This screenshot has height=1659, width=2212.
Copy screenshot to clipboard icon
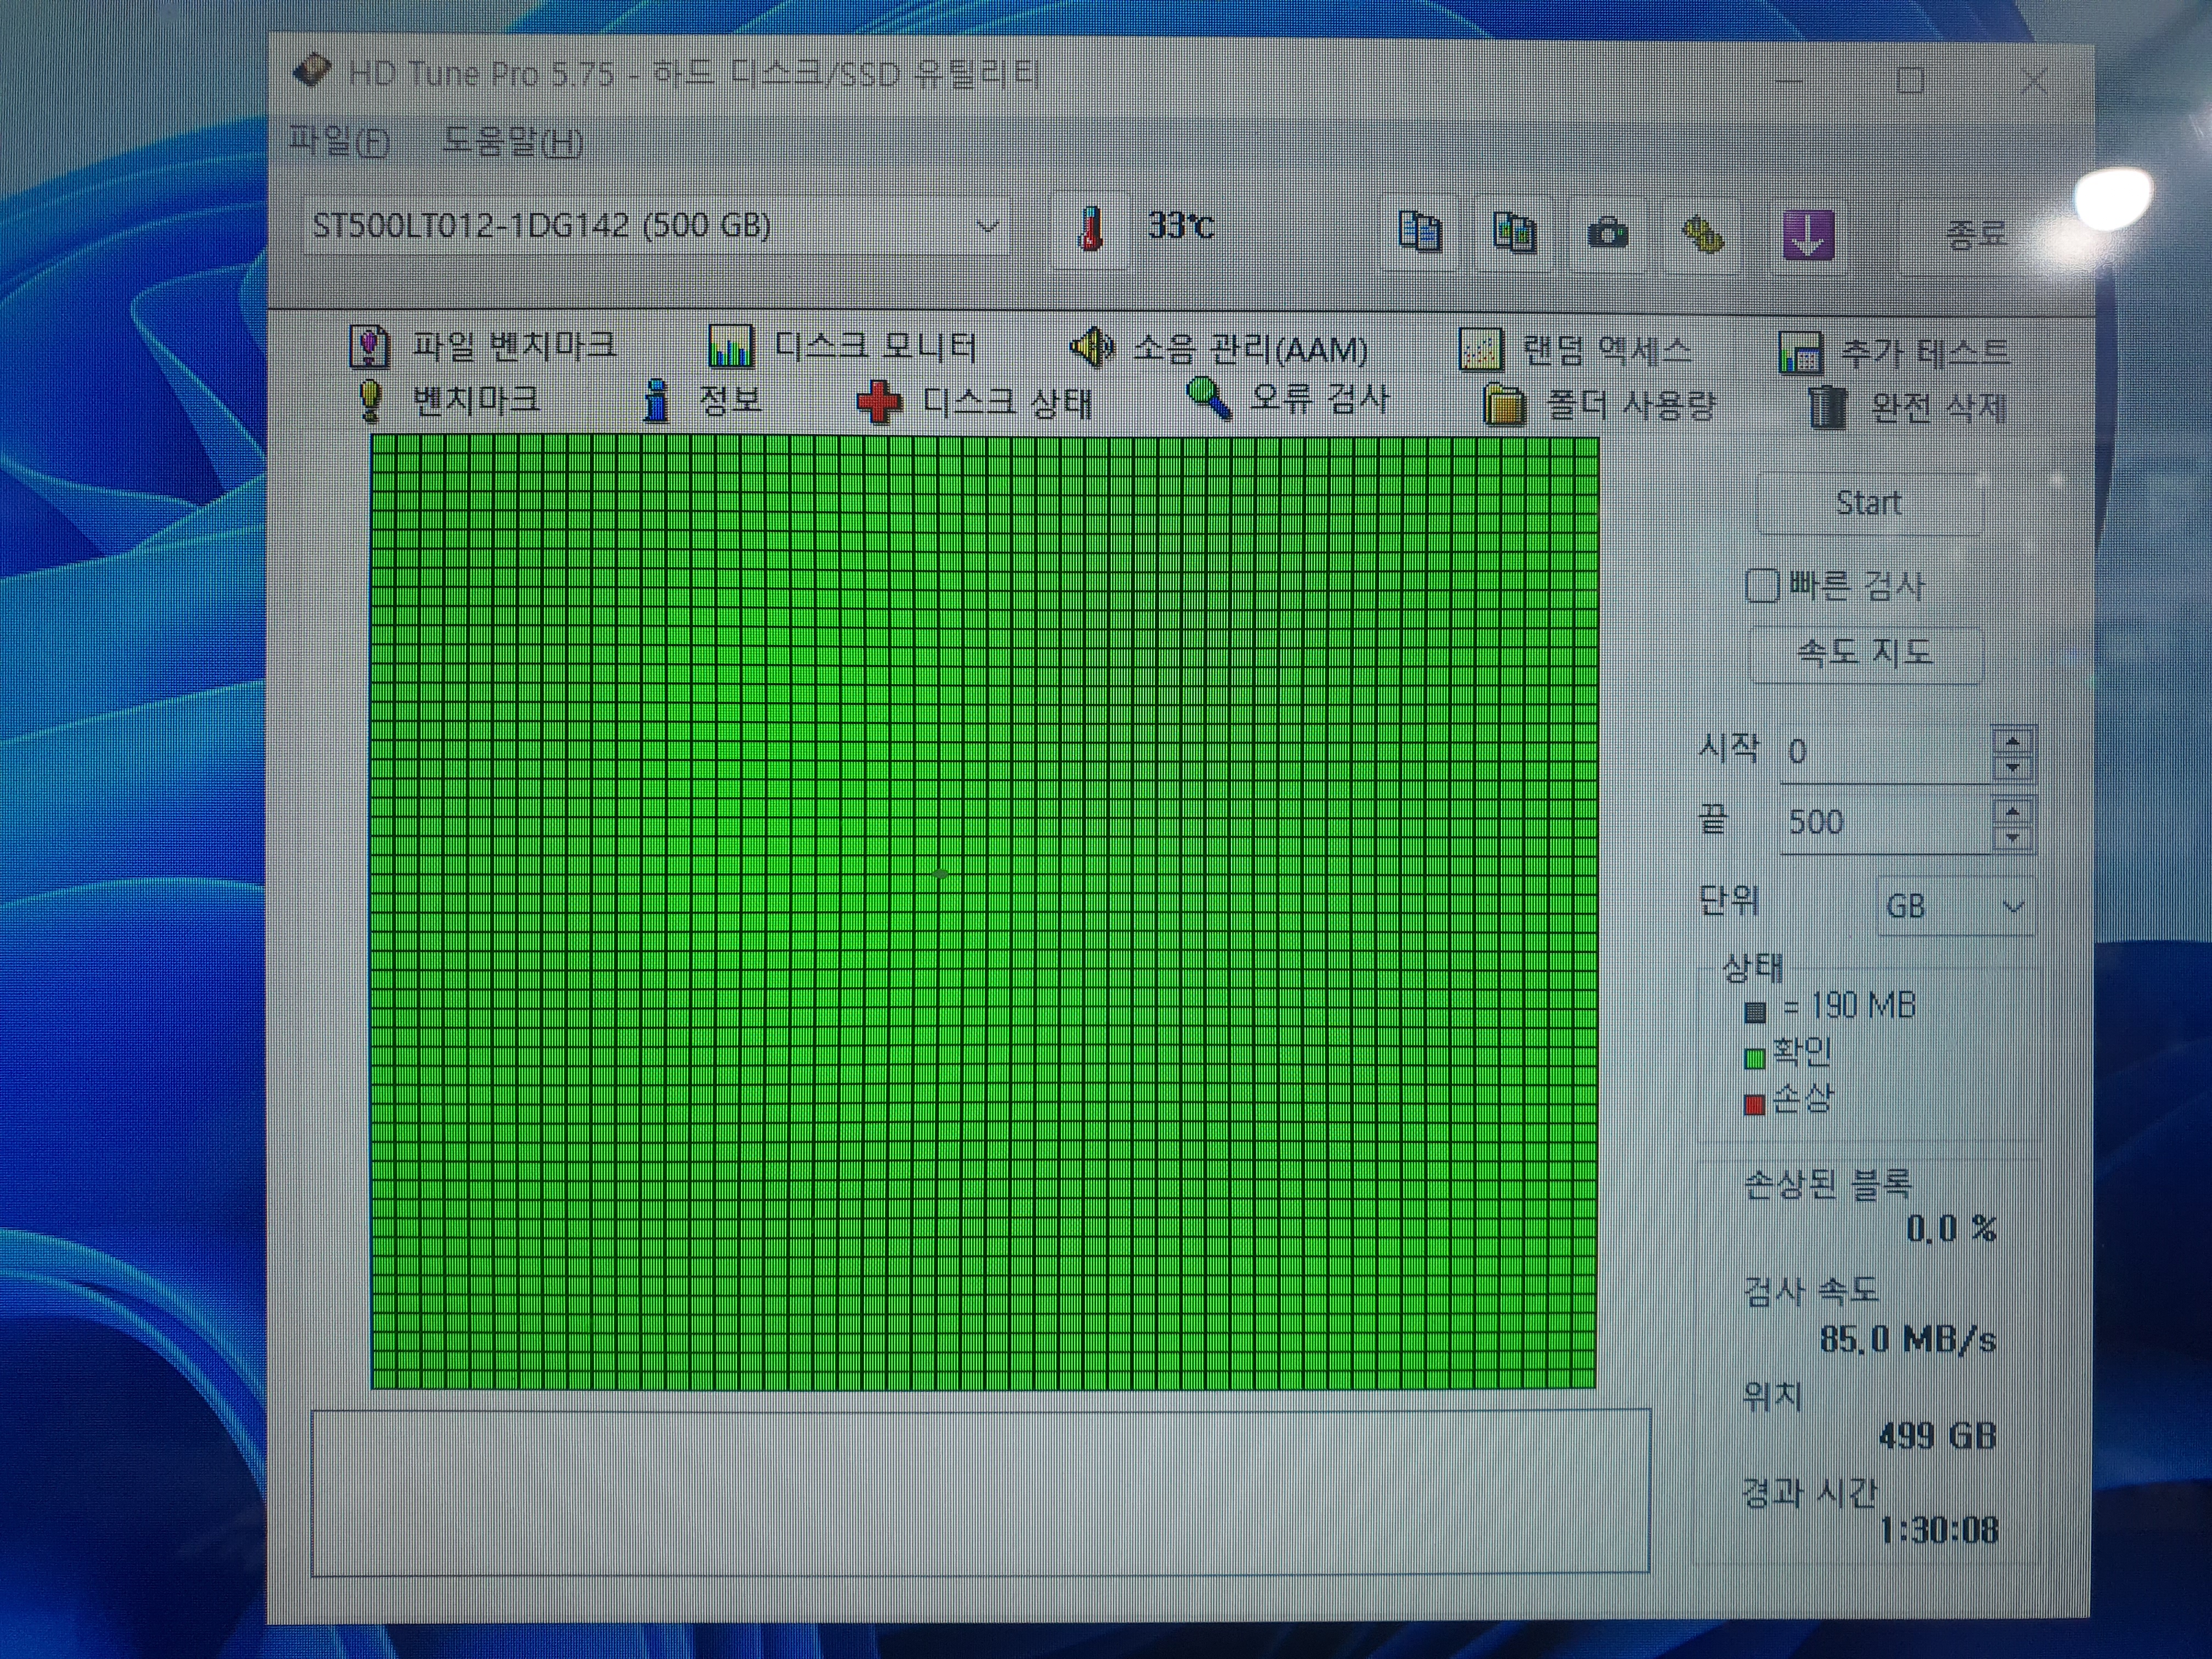pos(1514,232)
